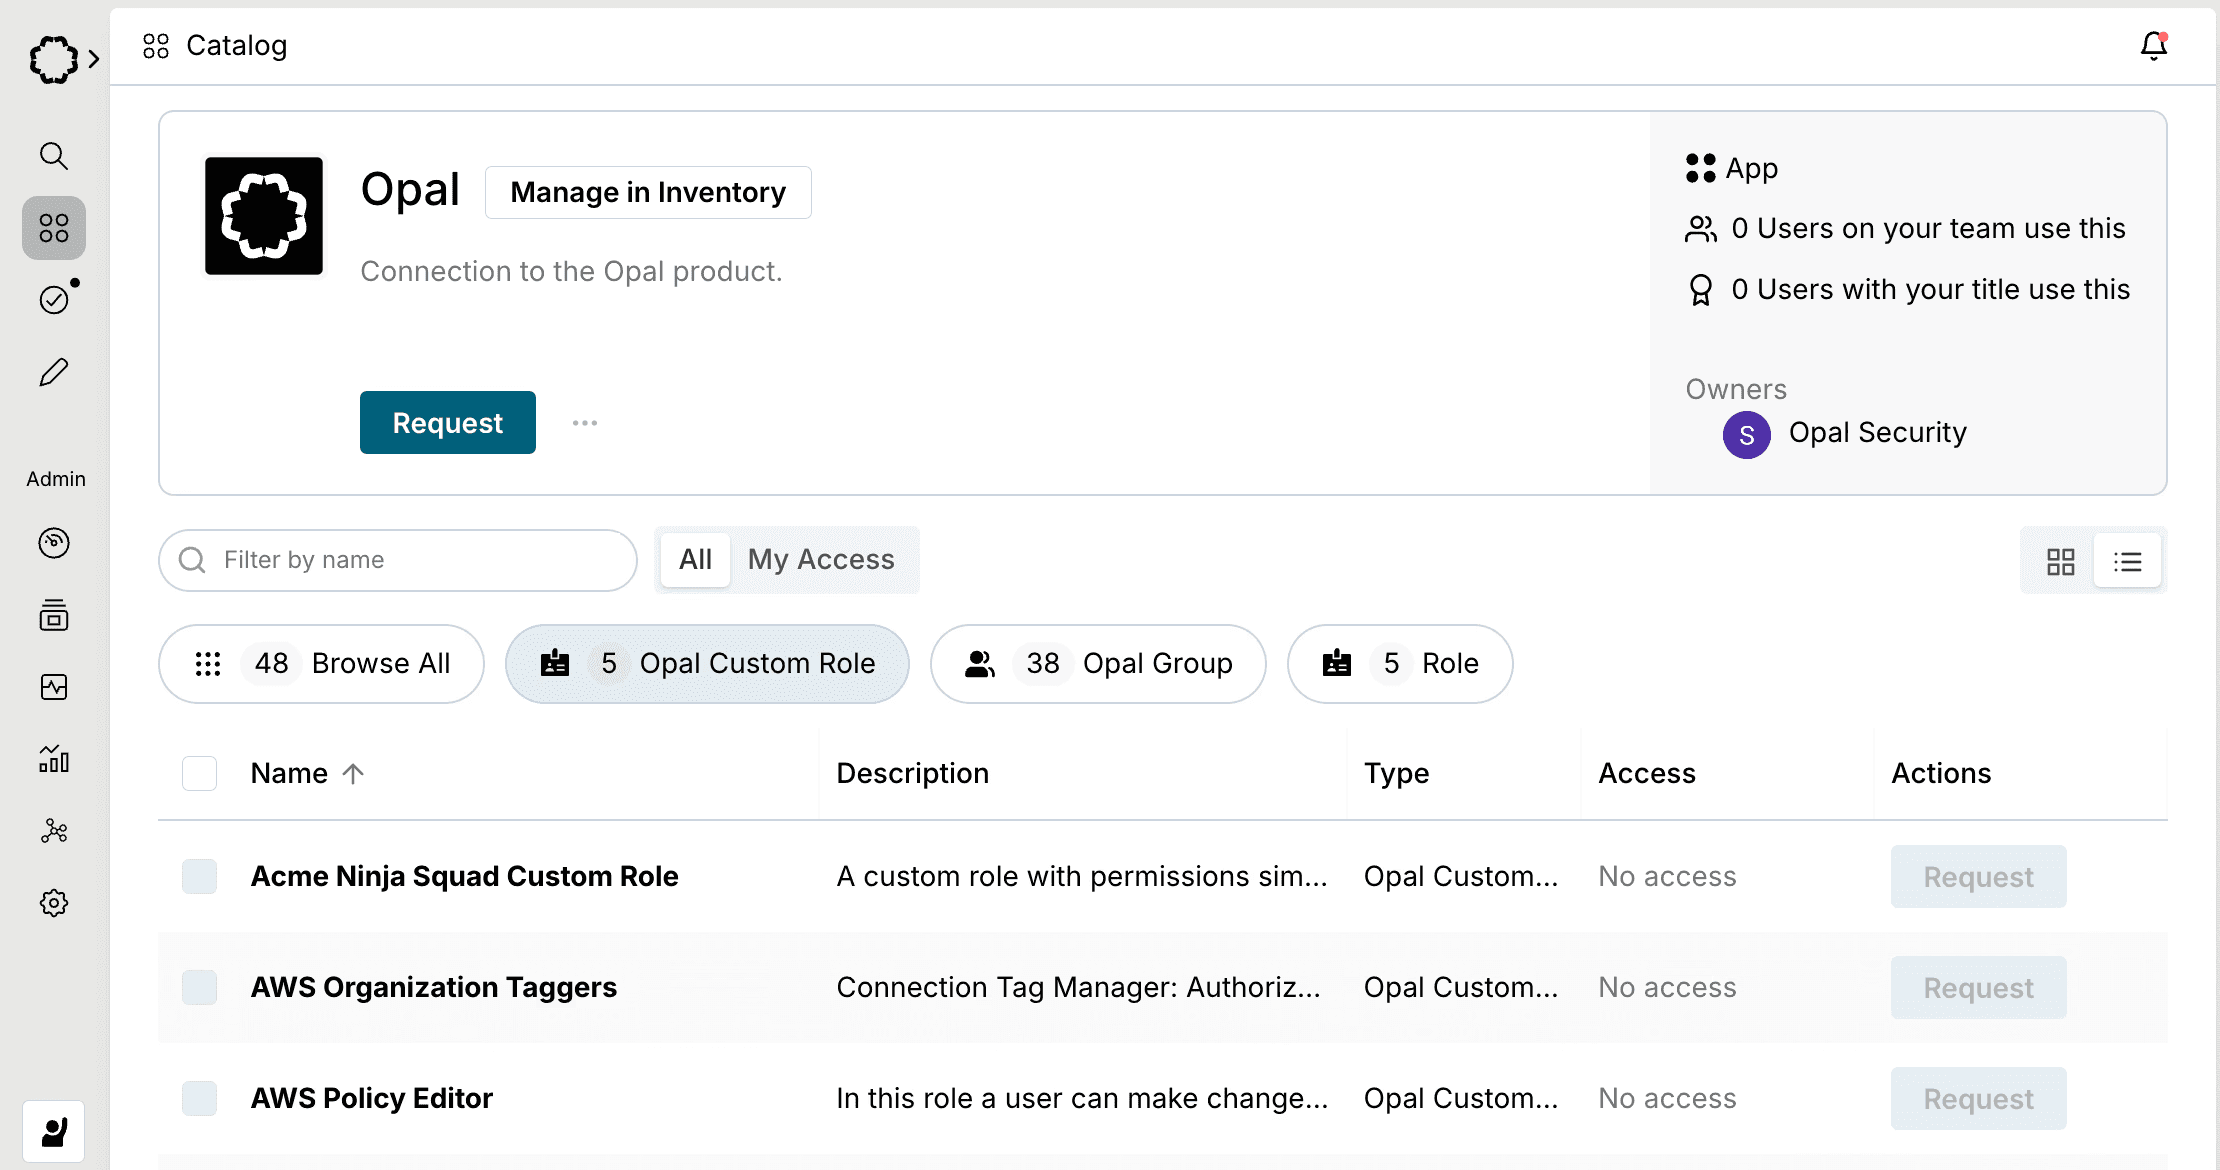Image resolution: width=2220 pixels, height=1170 pixels.
Task: Open the three-dot more options menu
Action: [x=585, y=423]
